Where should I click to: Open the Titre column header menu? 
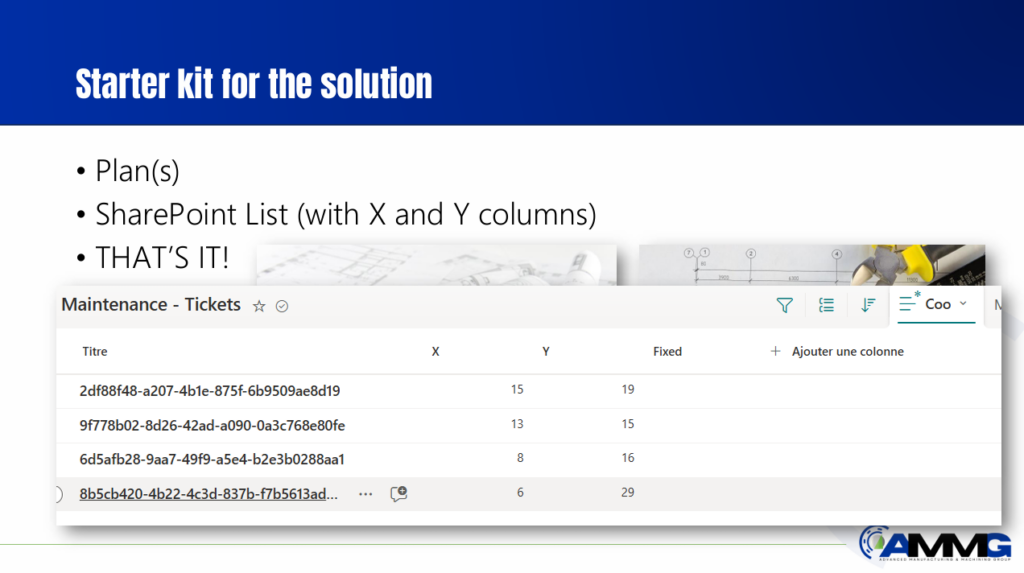pos(95,351)
